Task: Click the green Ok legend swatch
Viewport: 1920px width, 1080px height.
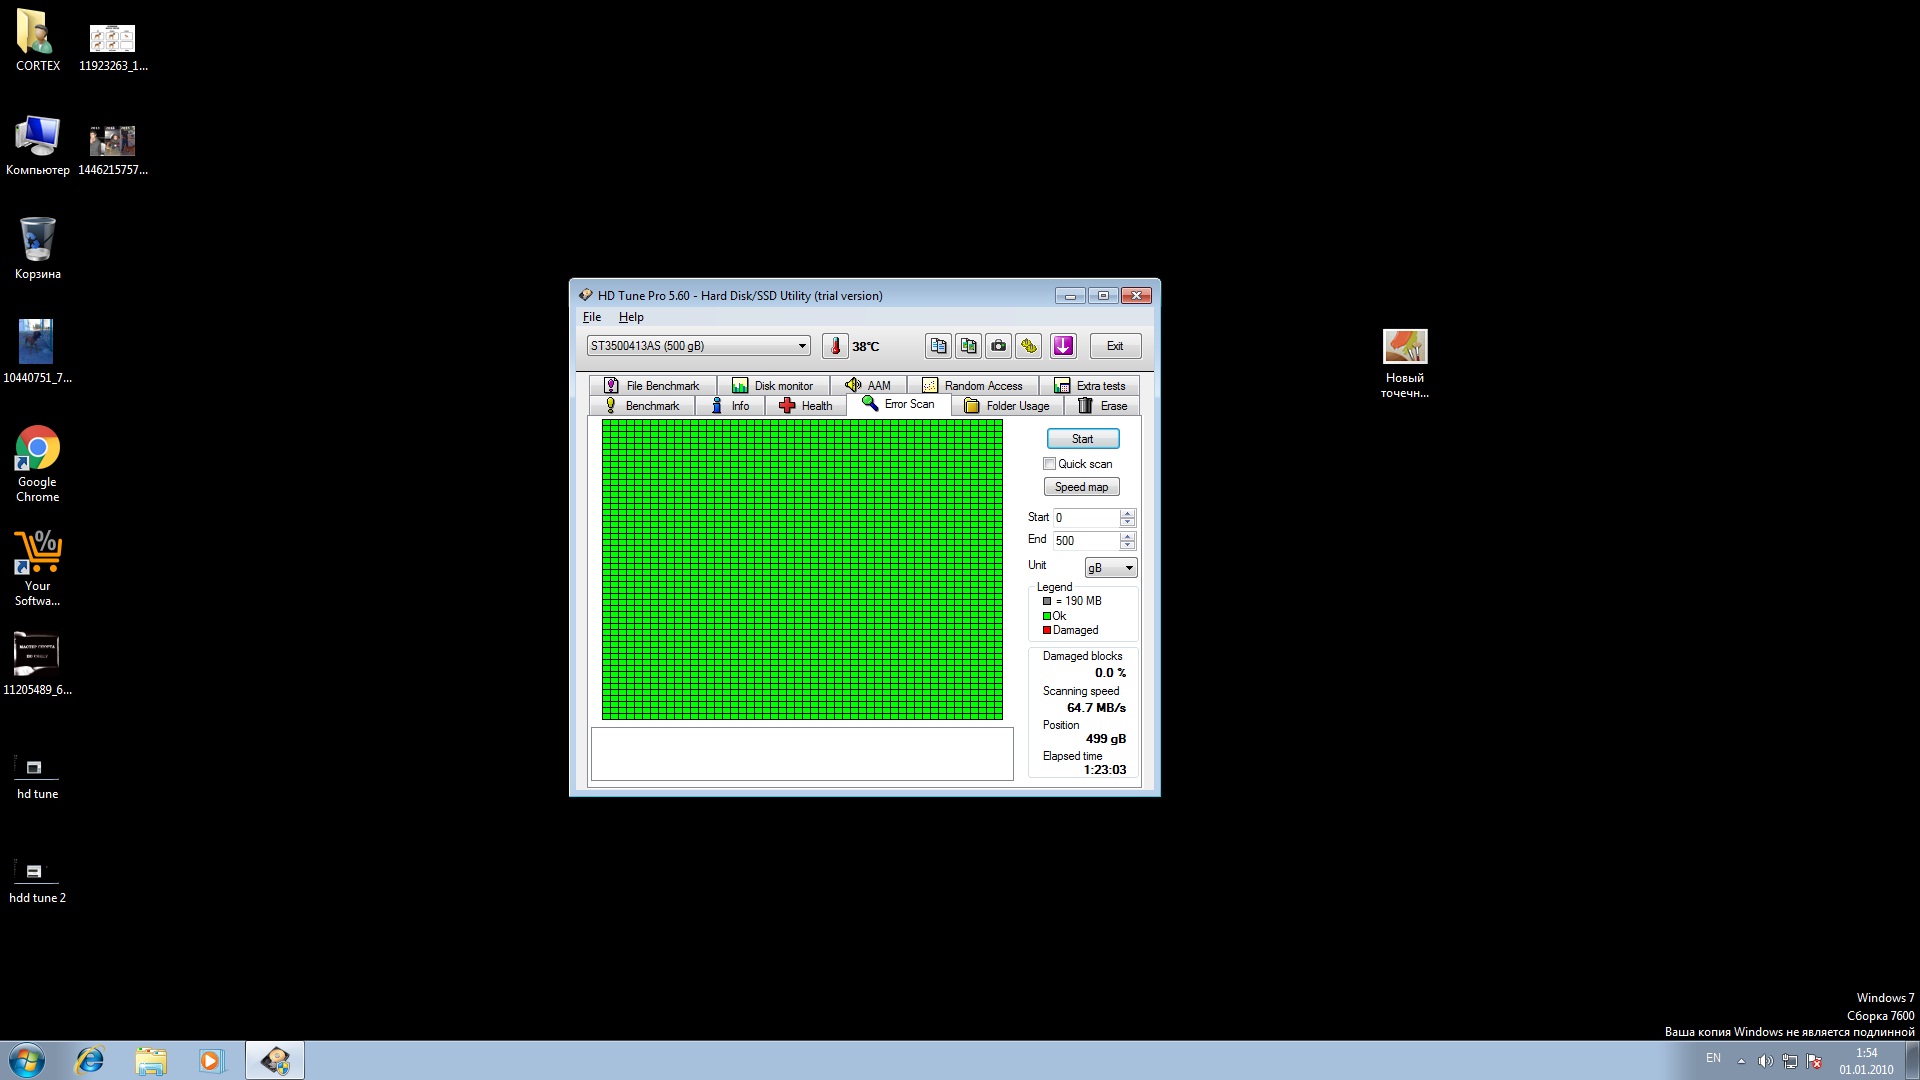Action: (x=1047, y=616)
